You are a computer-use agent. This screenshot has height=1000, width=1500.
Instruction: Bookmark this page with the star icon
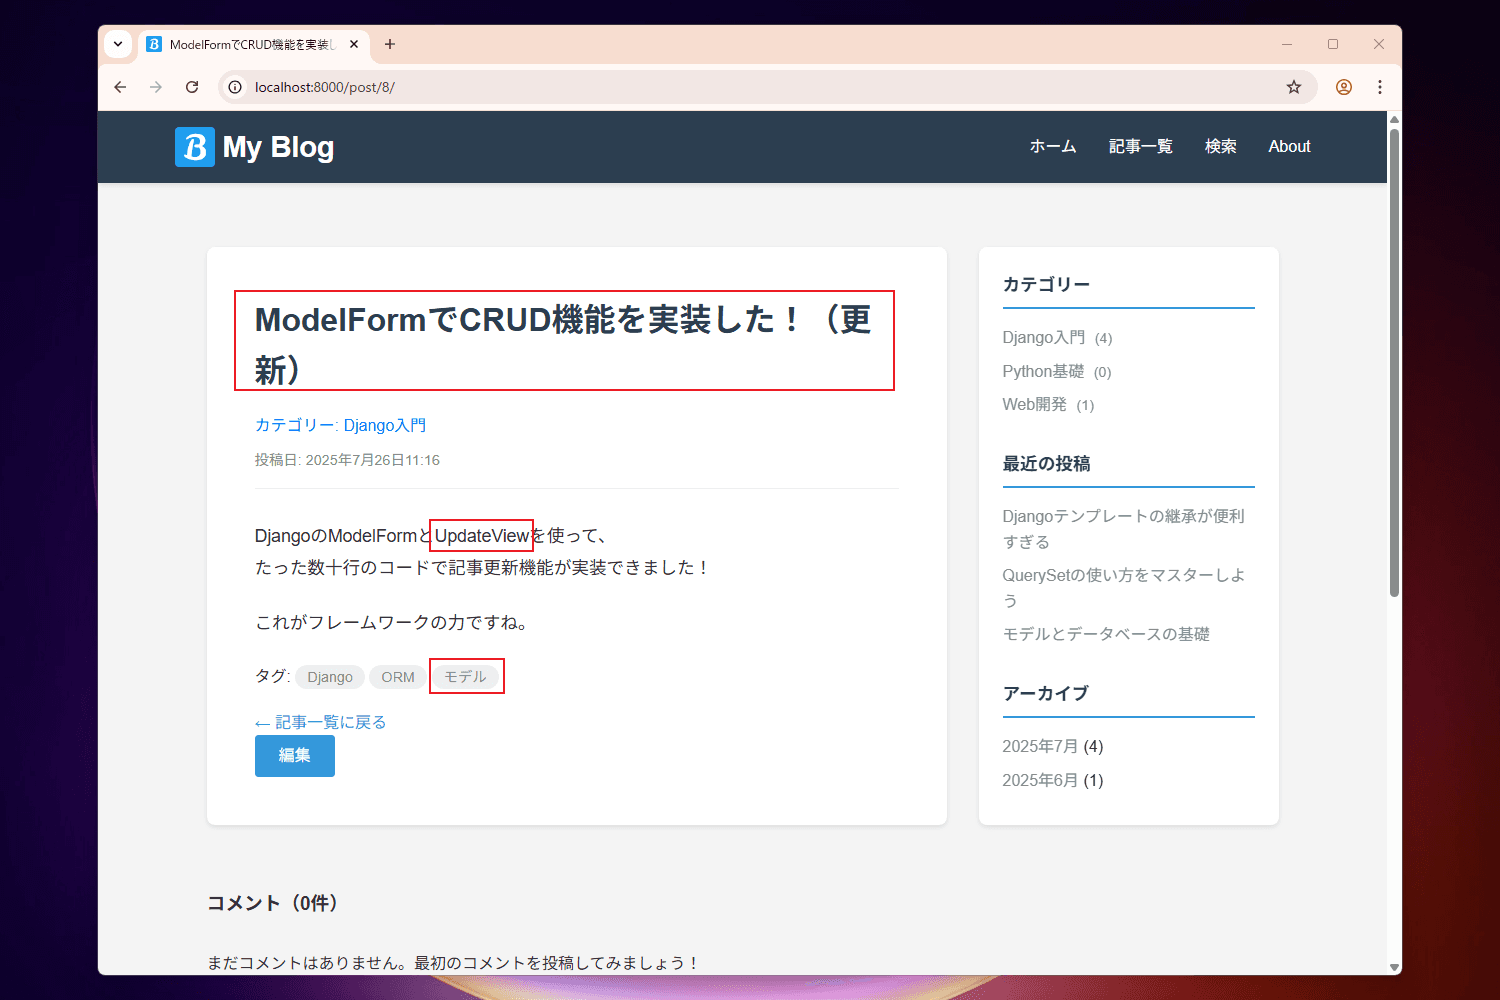click(x=1294, y=87)
